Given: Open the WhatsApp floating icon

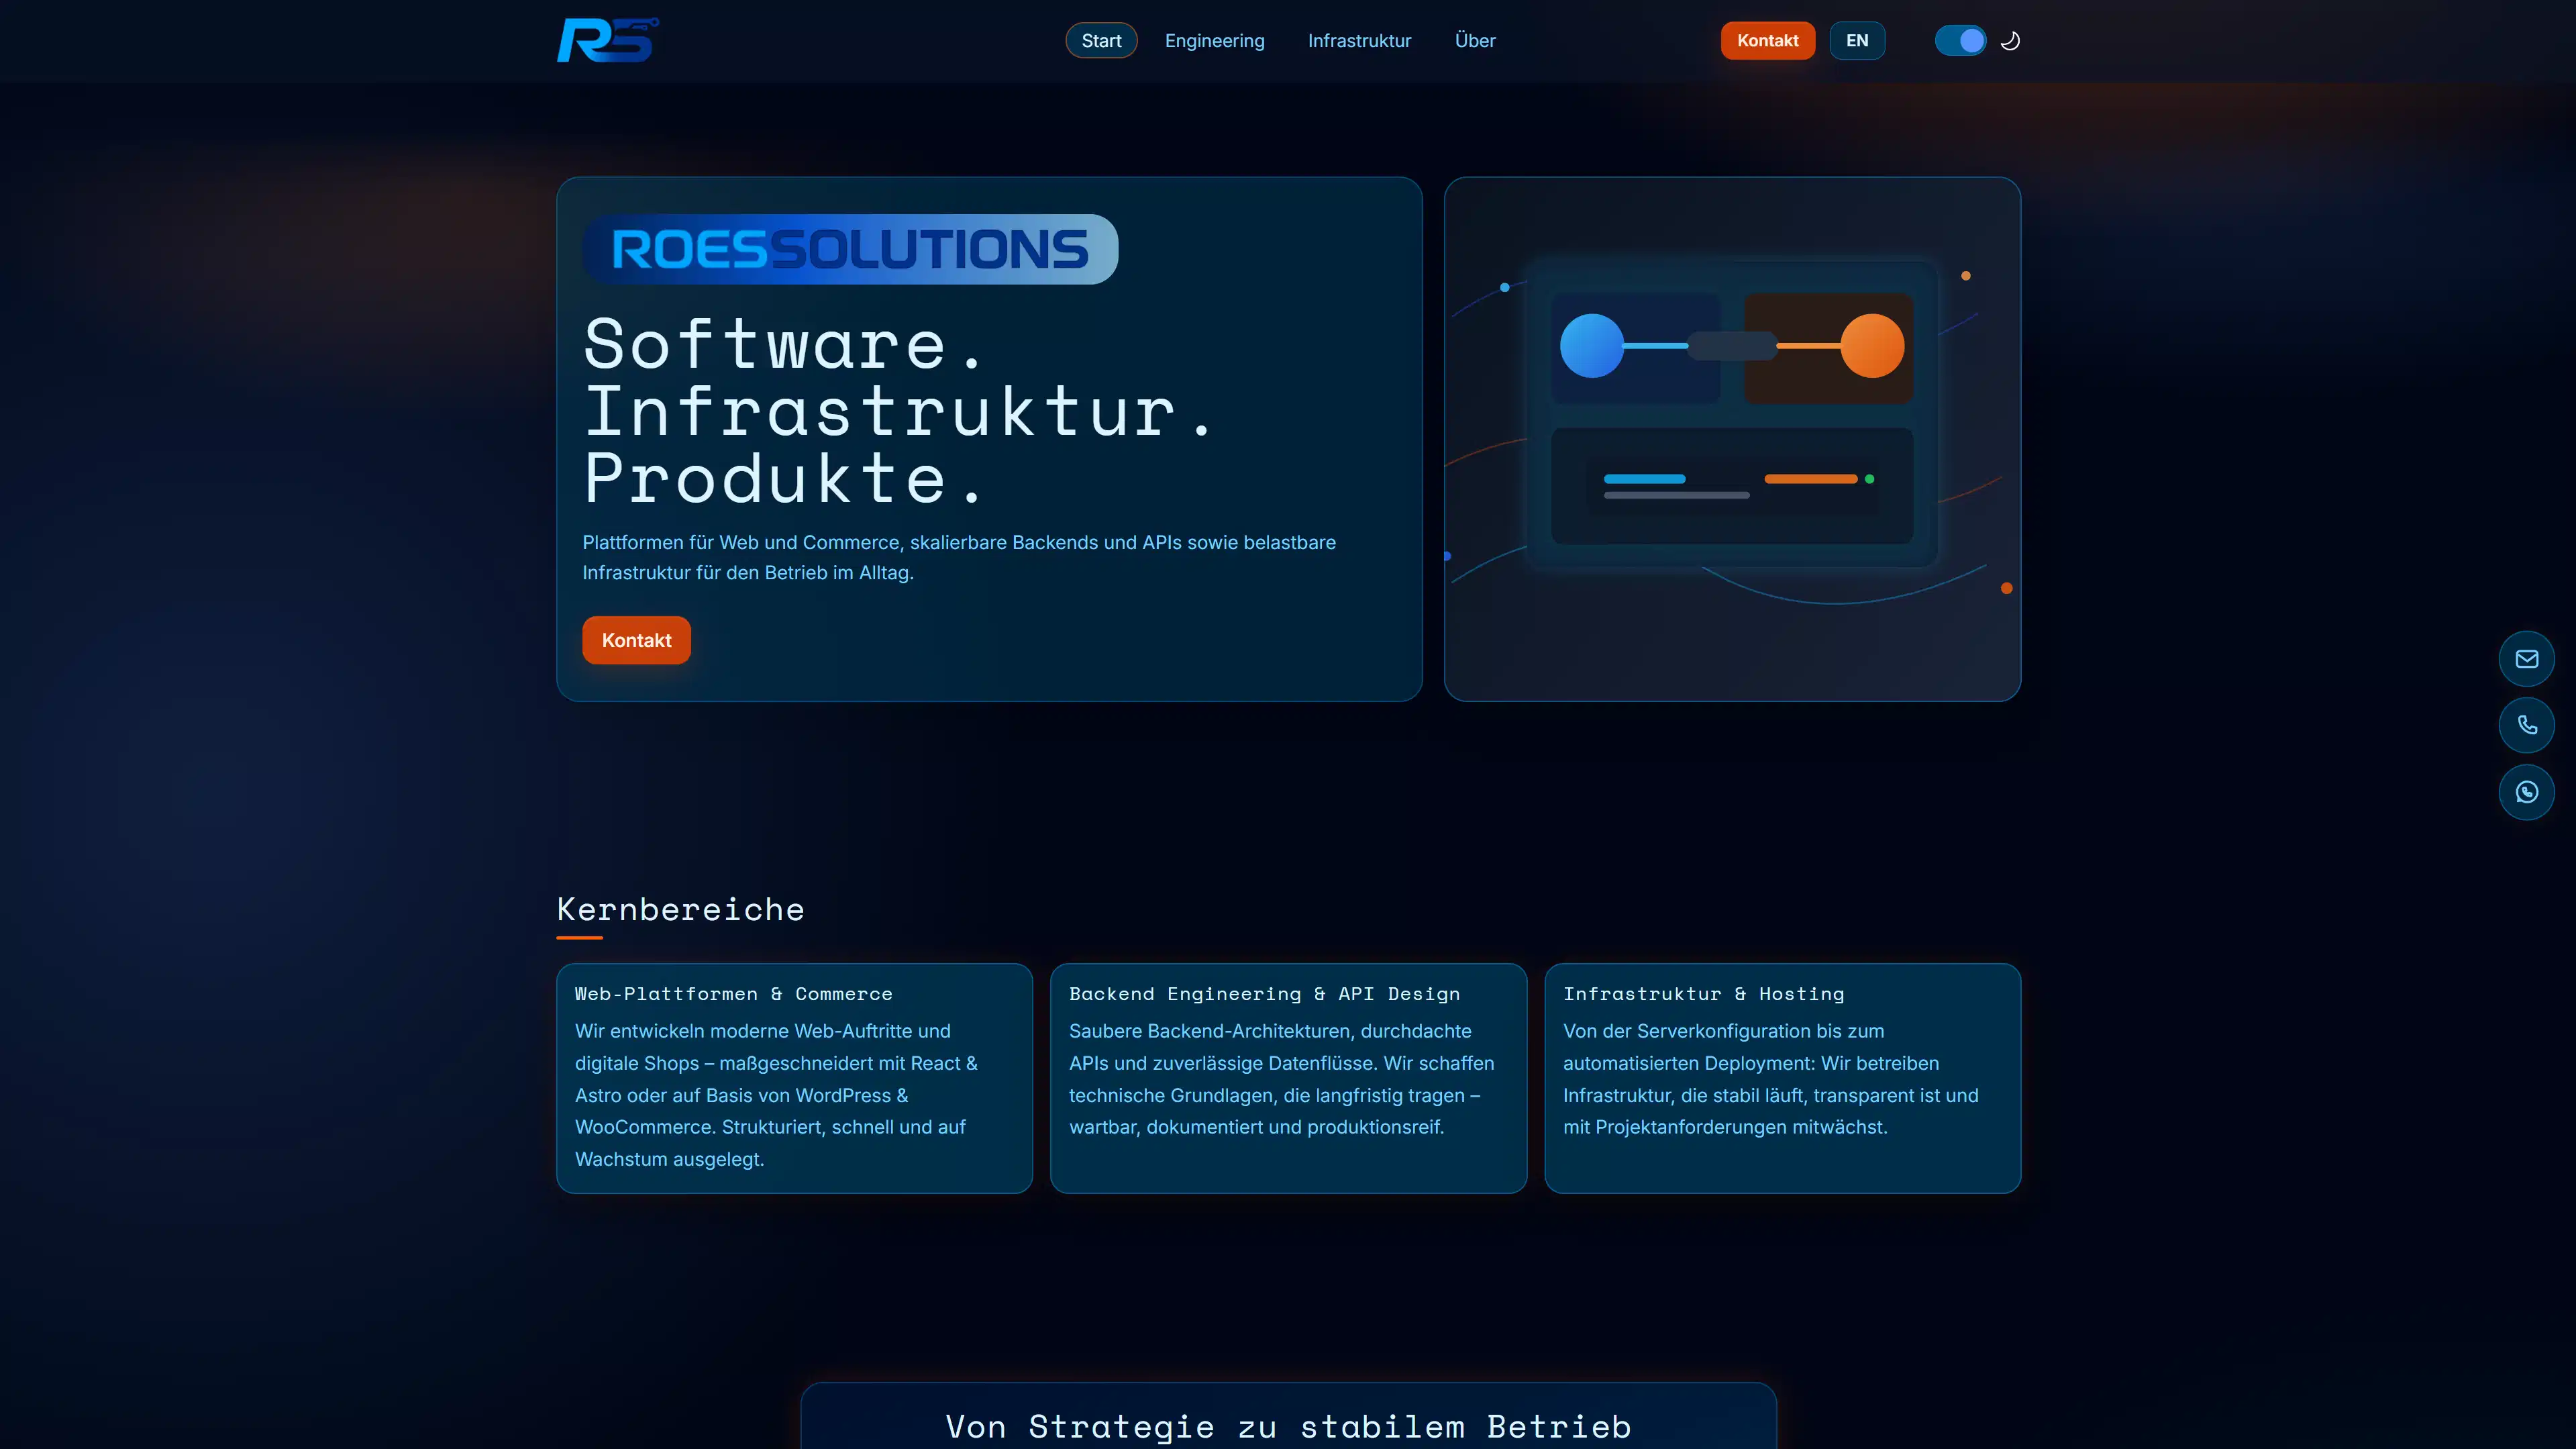Looking at the screenshot, I should 2526,792.
